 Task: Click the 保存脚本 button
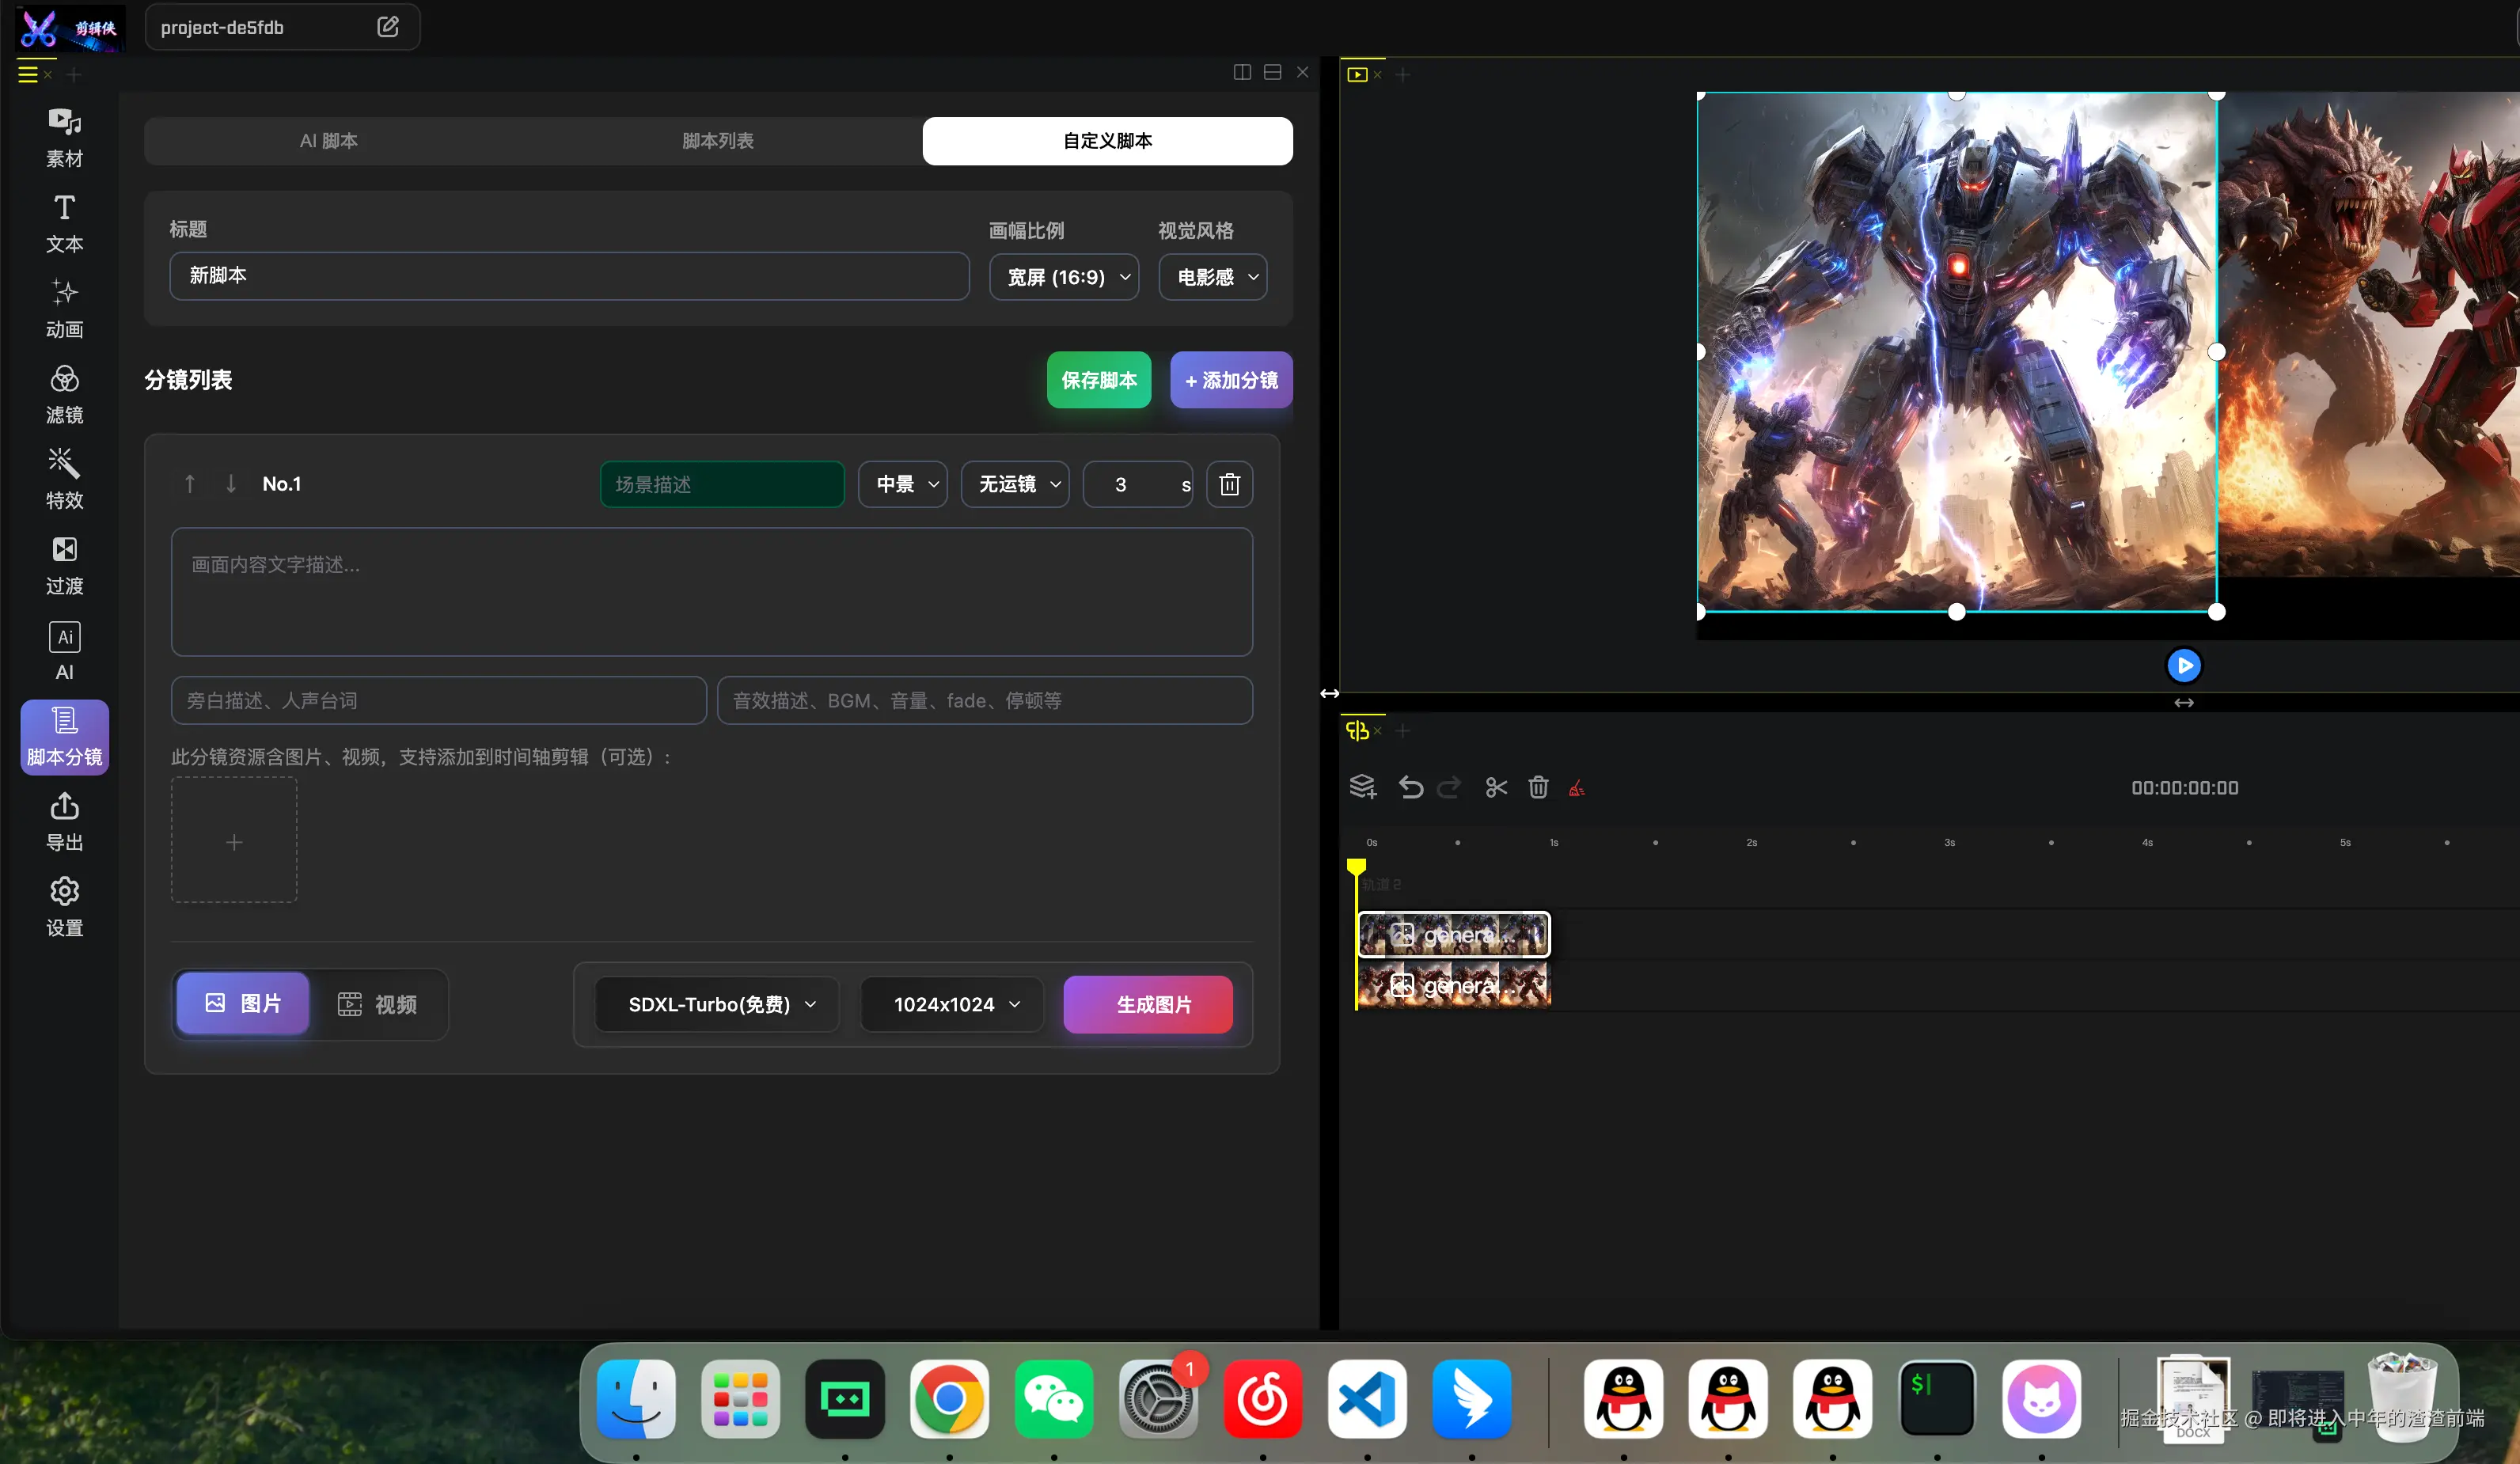(1098, 380)
